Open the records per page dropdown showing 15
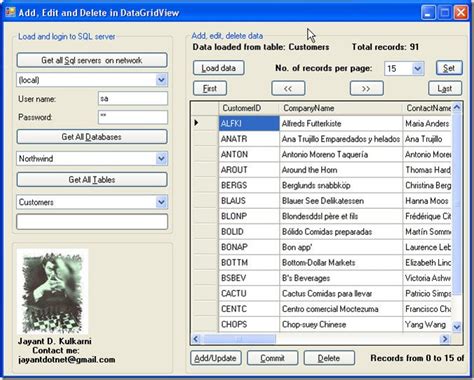 417,69
